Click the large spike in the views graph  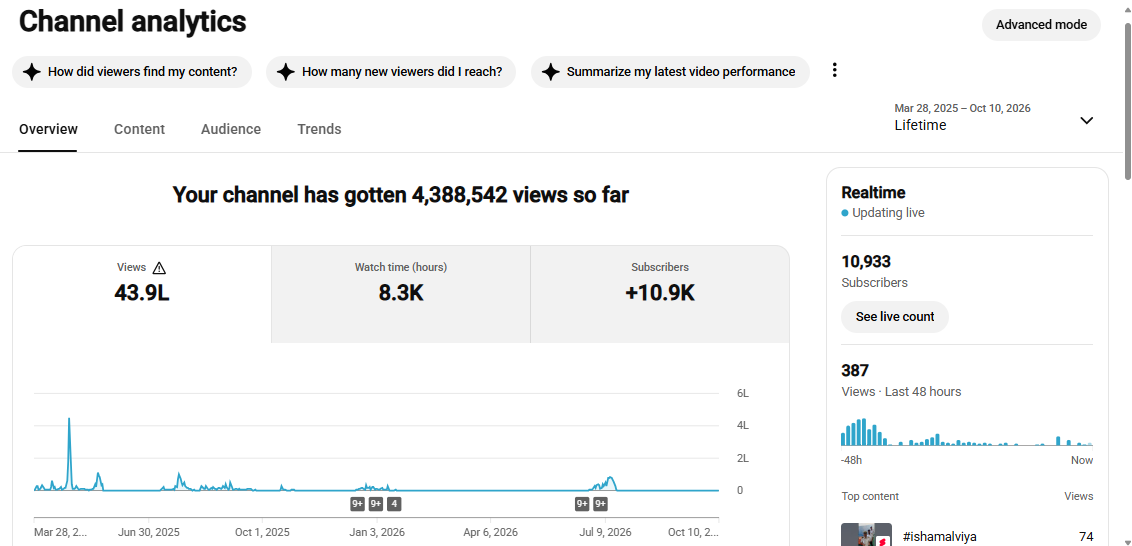point(69,454)
